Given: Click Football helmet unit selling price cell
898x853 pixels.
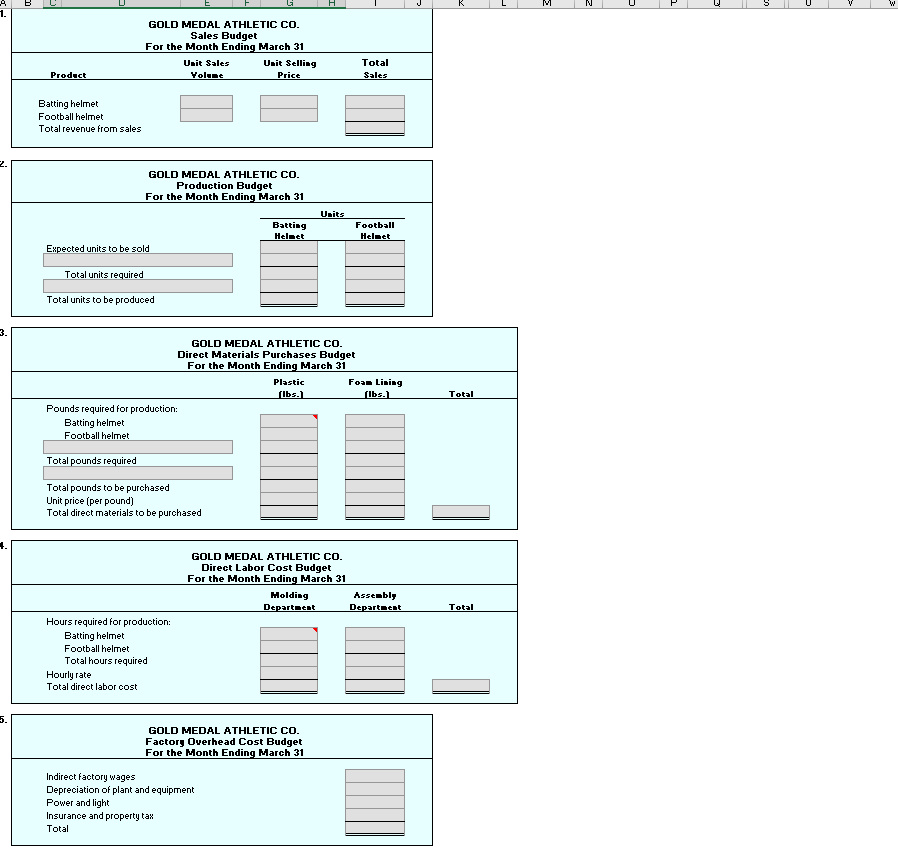Looking at the screenshot, I should 289,115.
